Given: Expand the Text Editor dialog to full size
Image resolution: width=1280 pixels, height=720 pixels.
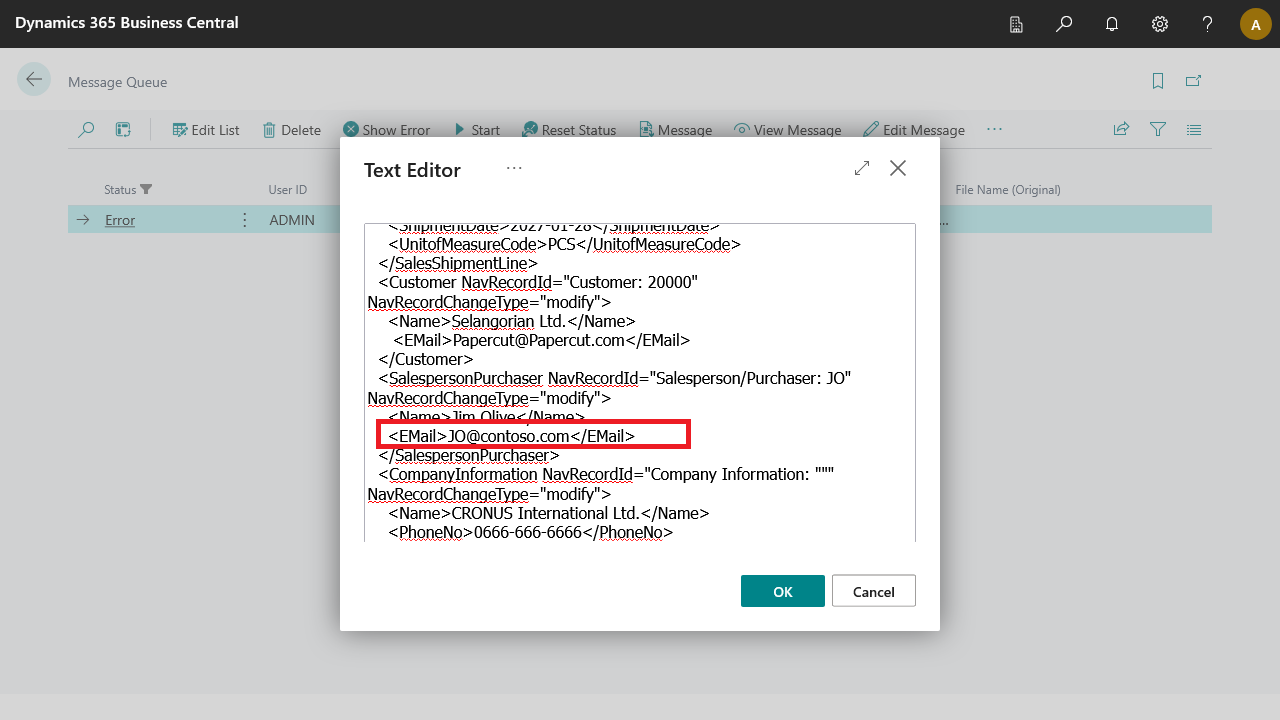Looking at the screenshot, I should [x=862, y=169].
